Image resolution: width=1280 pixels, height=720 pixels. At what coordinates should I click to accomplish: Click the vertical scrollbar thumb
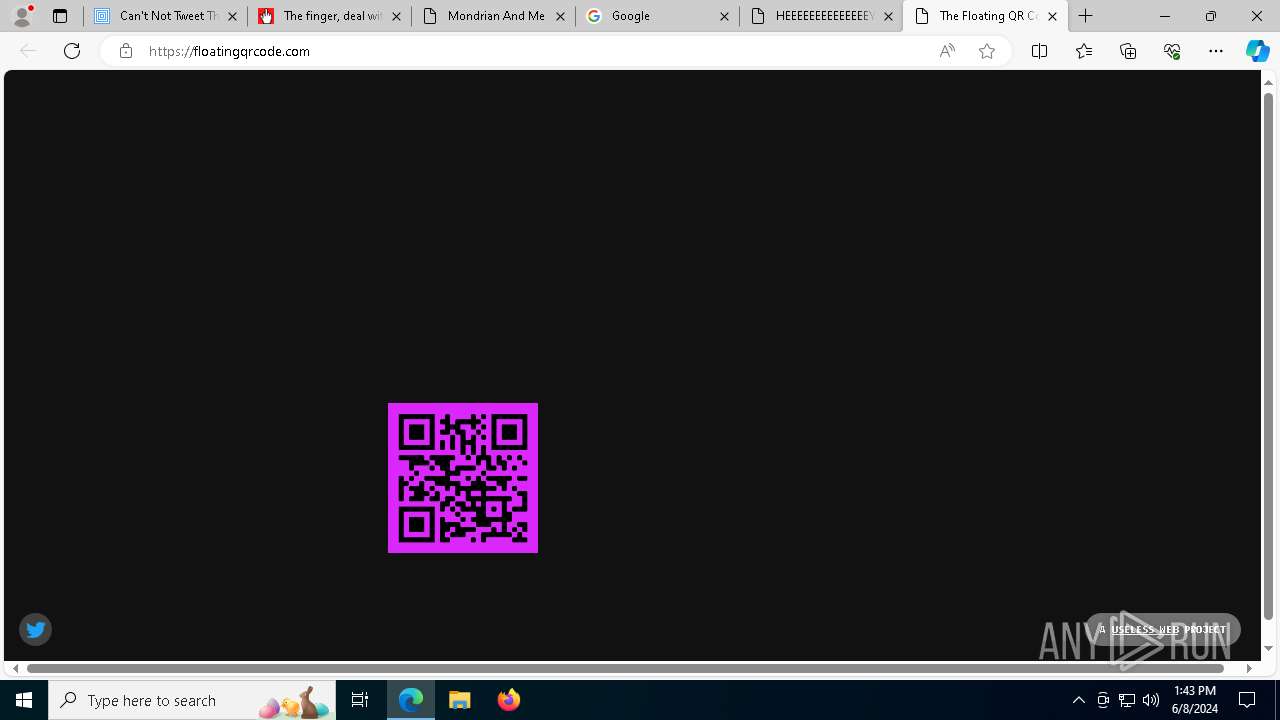pyautogui.click(x=1269, y=355)
